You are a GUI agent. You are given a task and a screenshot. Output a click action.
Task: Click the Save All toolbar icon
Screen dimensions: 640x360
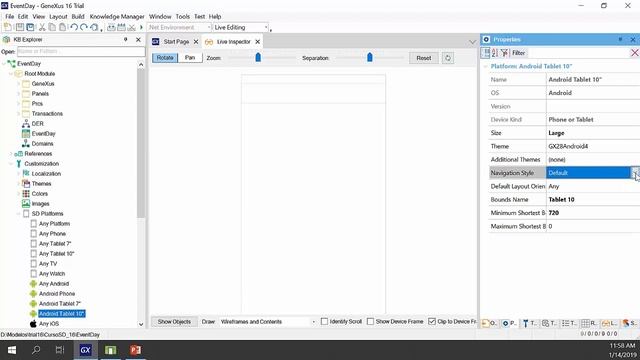pyautogui.click(x=30, y=27)
